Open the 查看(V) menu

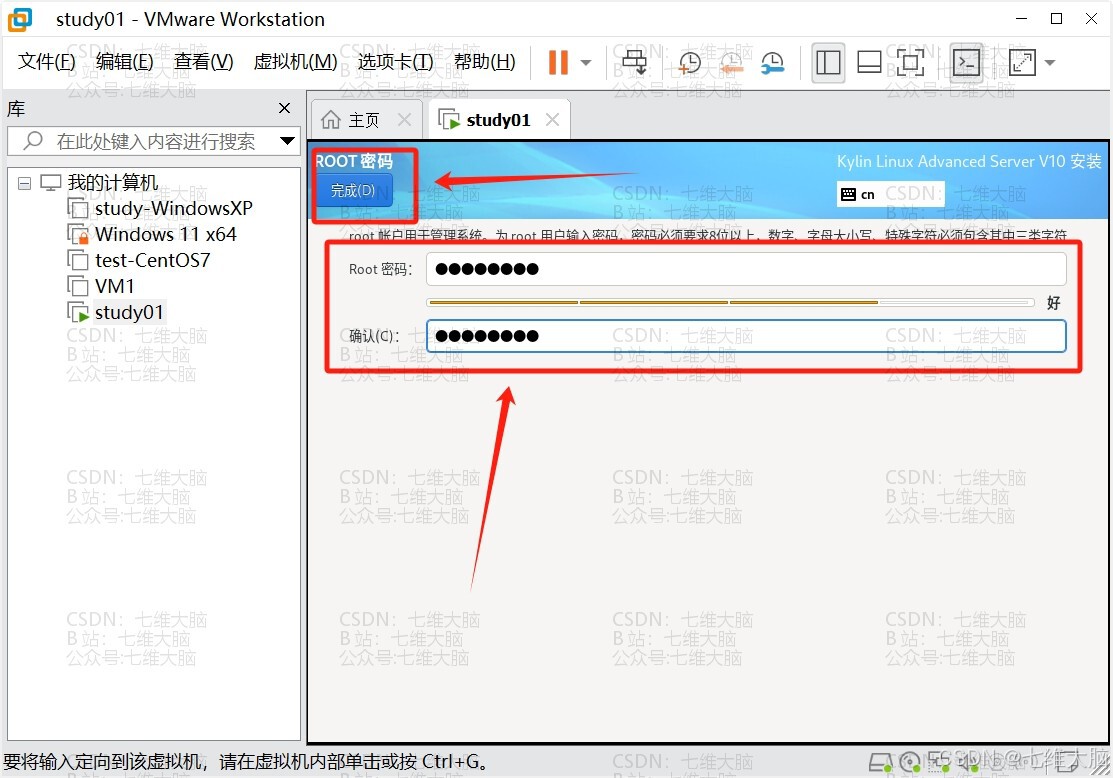pos(204,62)
